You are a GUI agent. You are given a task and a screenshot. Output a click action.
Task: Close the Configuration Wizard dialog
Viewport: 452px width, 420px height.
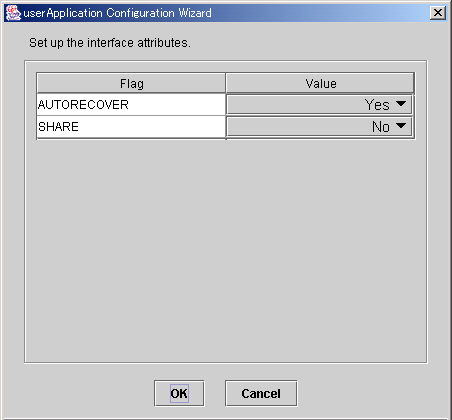[x=438, y=13]
